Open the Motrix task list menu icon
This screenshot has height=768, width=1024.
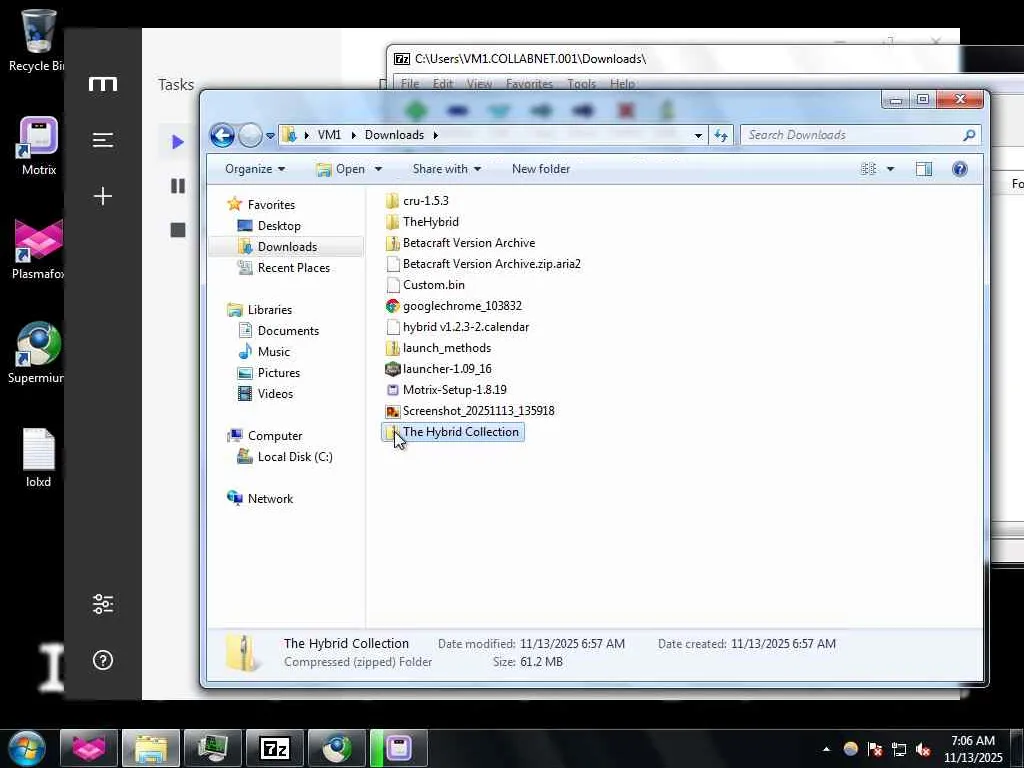(103, 140)
